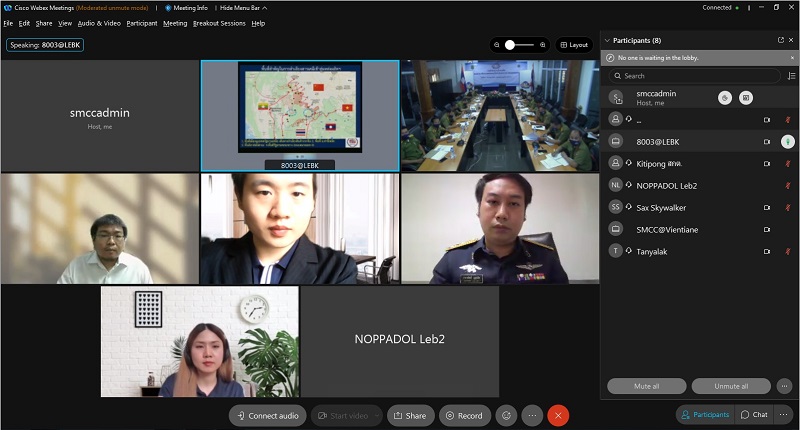
Task: Click the Record button
Action: pos(464,415)
